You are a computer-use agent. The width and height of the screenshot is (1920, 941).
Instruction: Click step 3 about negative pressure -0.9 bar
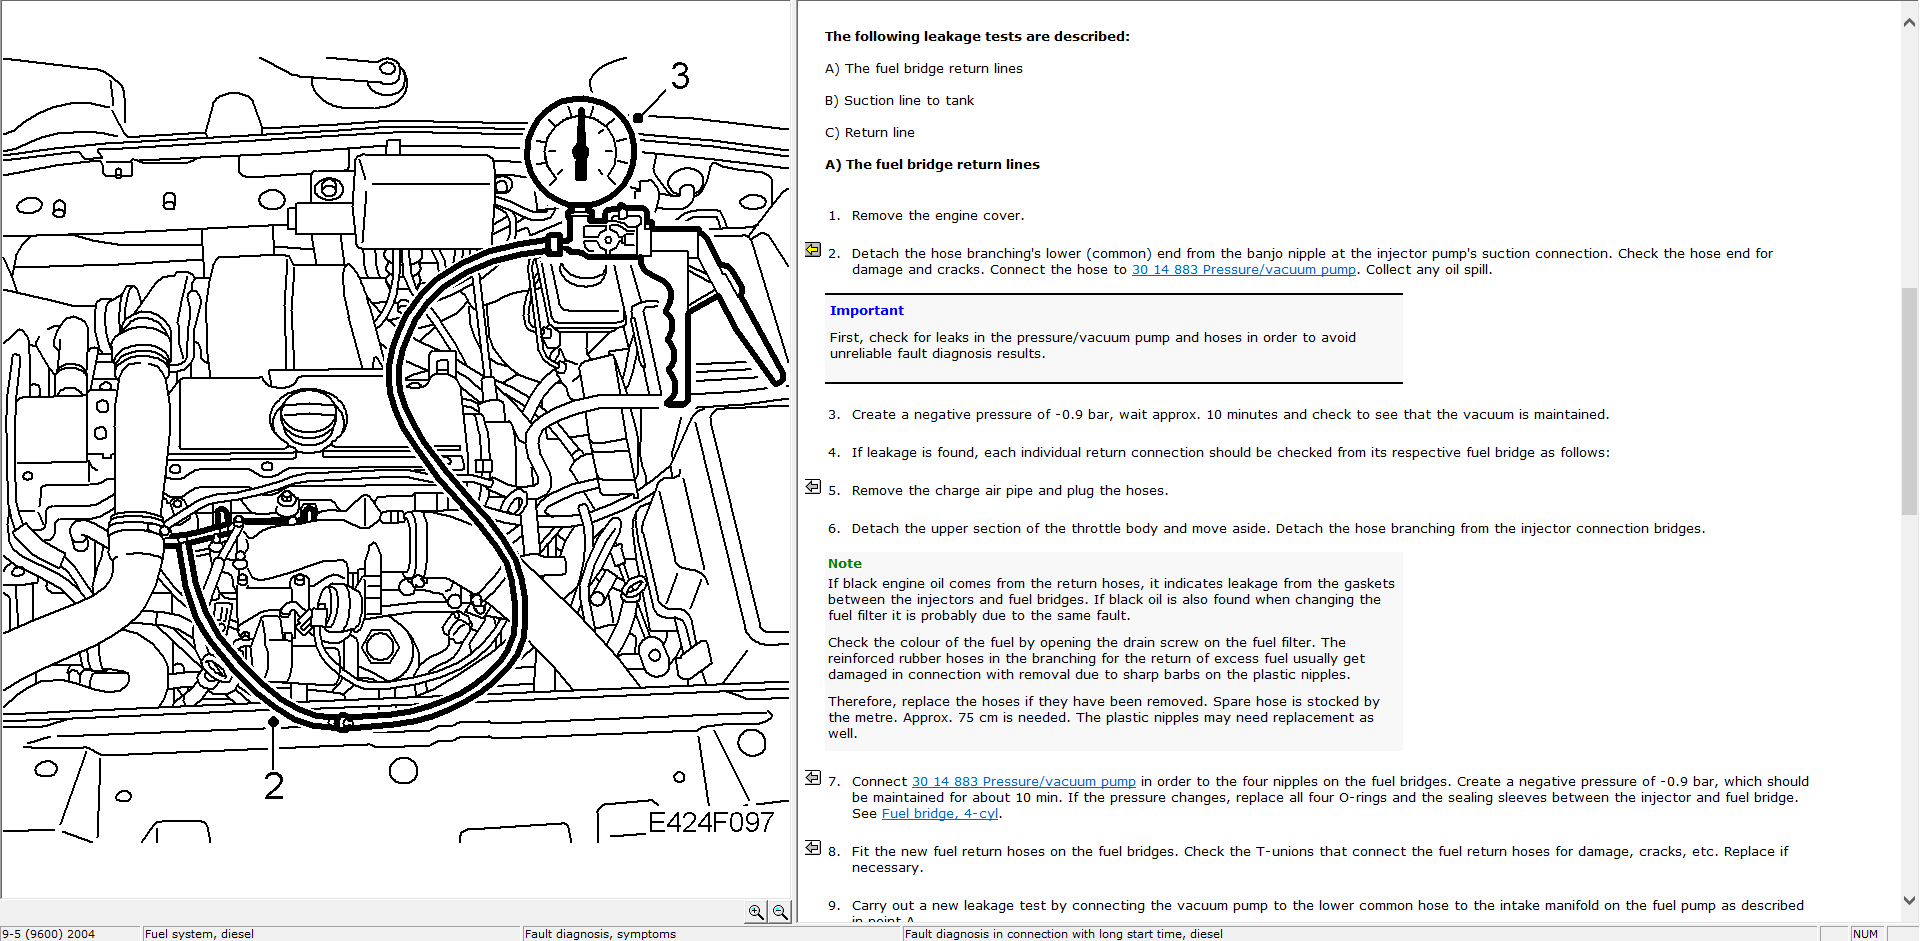(x=1230, y=415)
